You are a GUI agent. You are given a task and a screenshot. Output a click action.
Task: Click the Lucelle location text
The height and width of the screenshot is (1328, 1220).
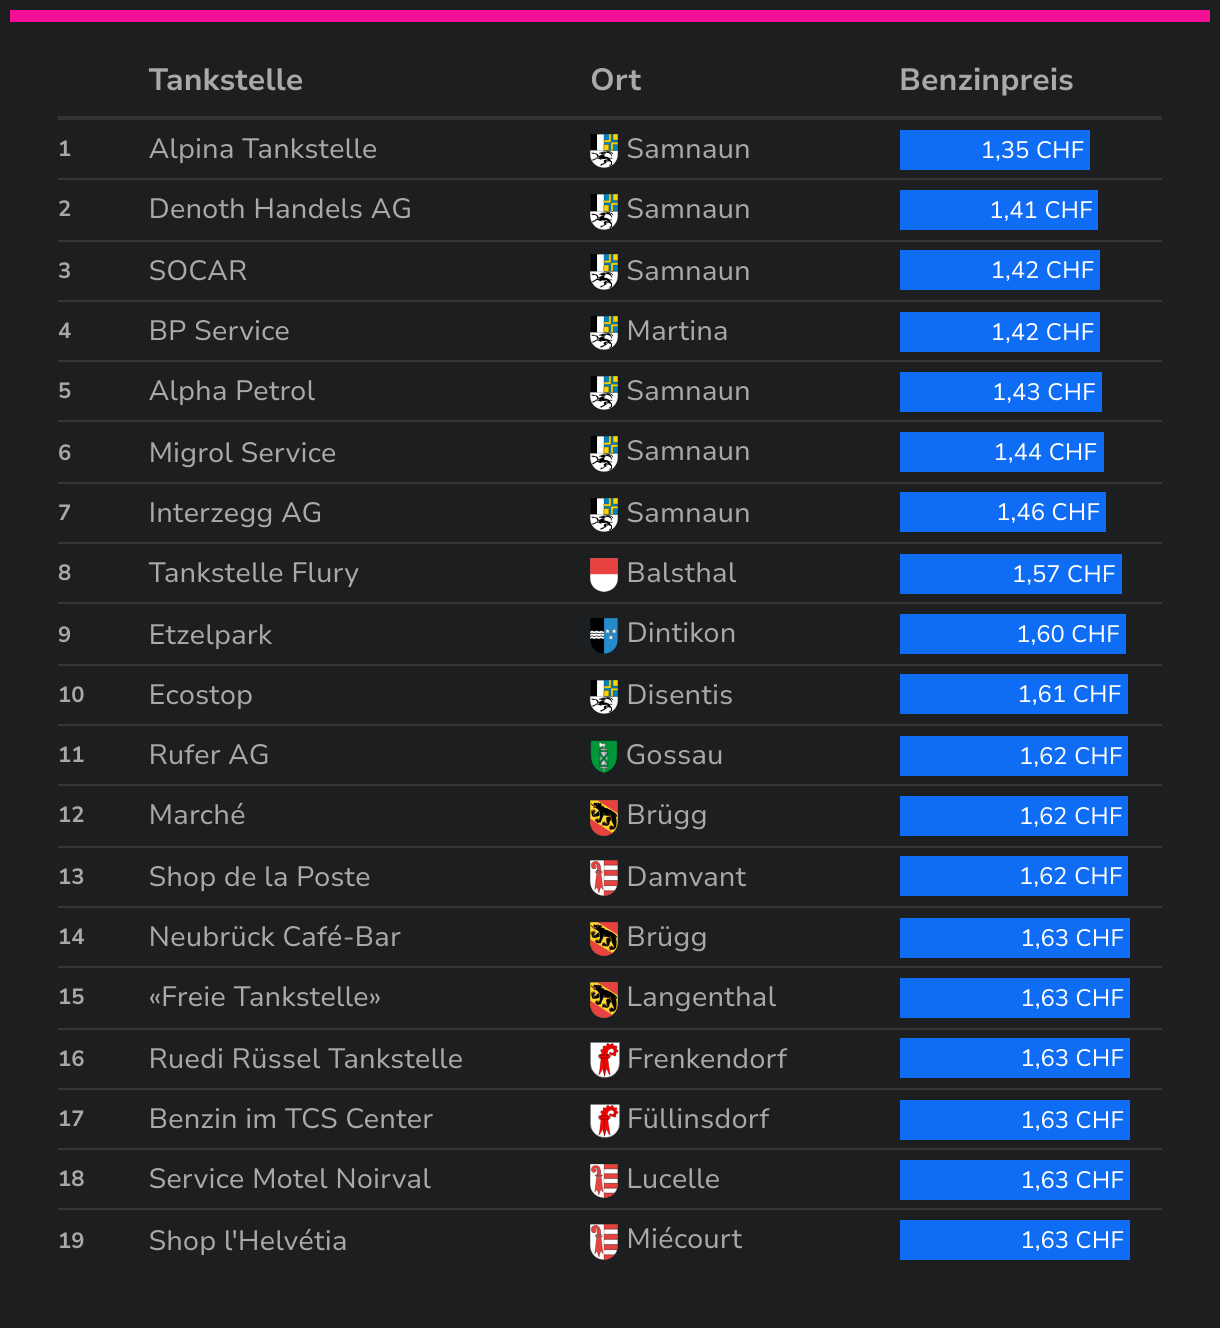coord(673,1179)
